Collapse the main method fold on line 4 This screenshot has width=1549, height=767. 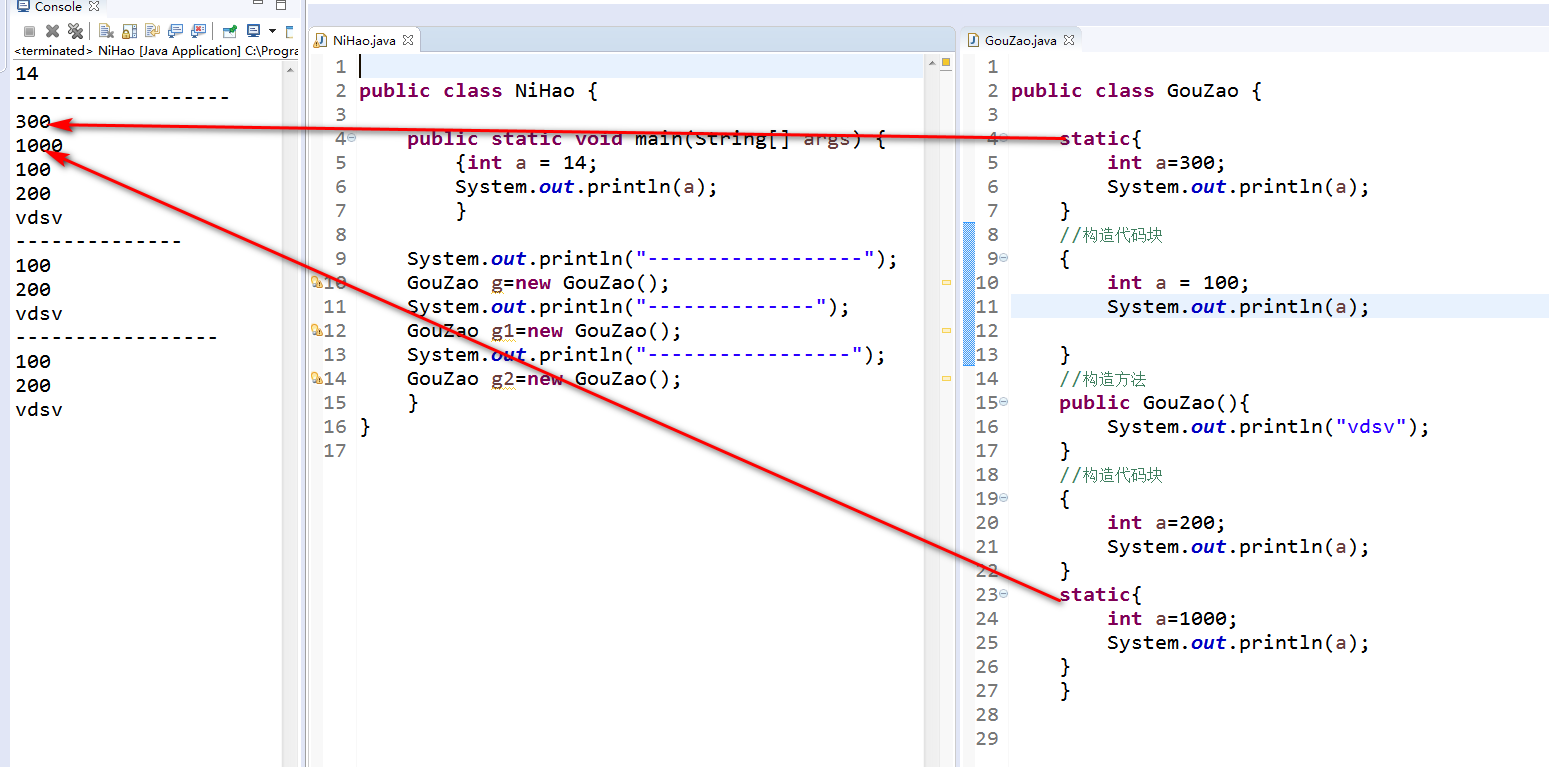(351, 138)
